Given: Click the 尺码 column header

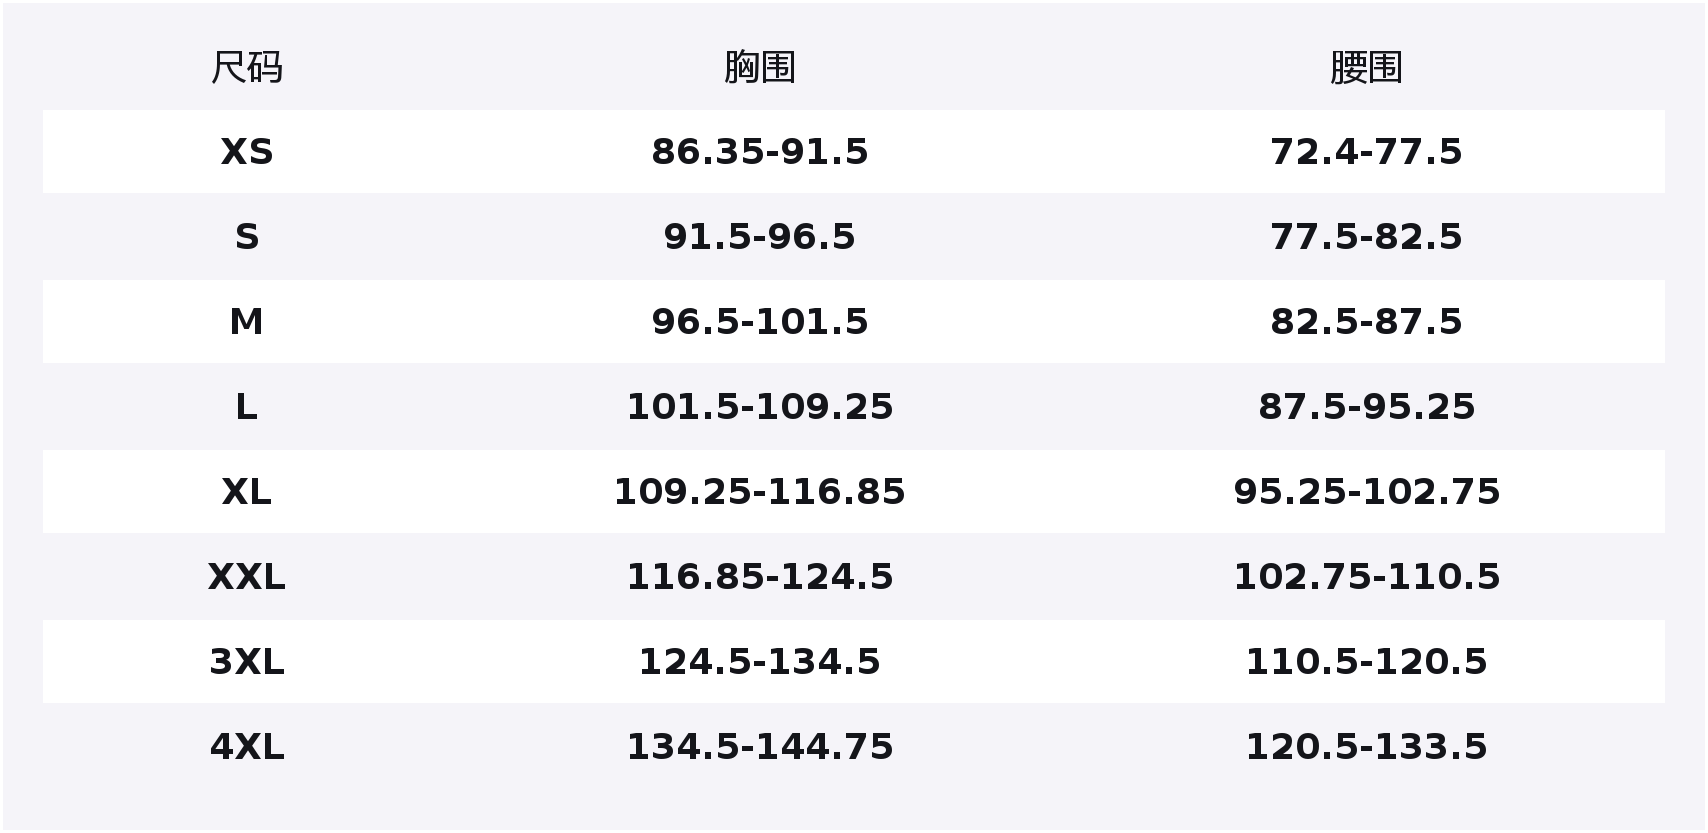Looking at the screenshot, I should [x=246, y=68].
